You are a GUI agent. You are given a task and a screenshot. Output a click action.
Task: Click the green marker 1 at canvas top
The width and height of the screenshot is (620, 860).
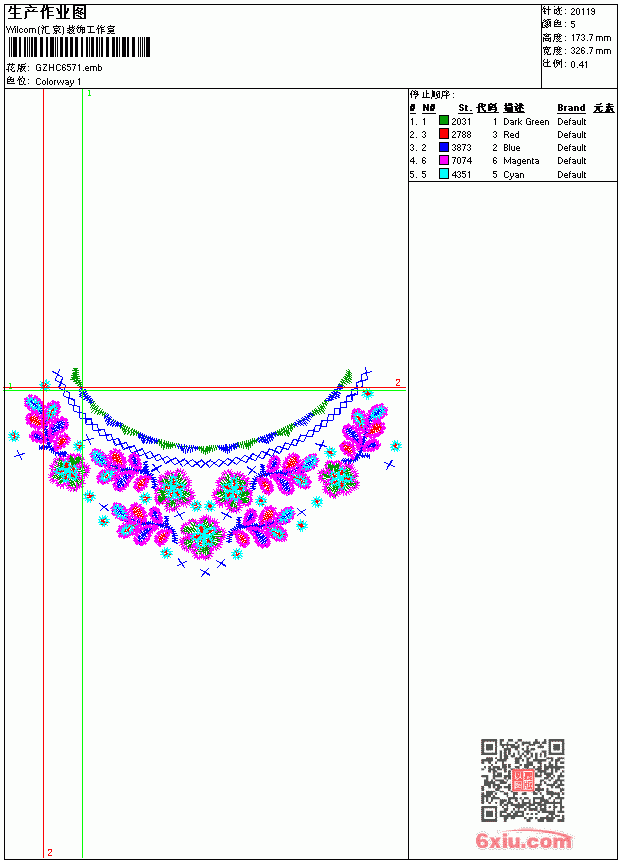pyautogui.click(x=89, y=94)
